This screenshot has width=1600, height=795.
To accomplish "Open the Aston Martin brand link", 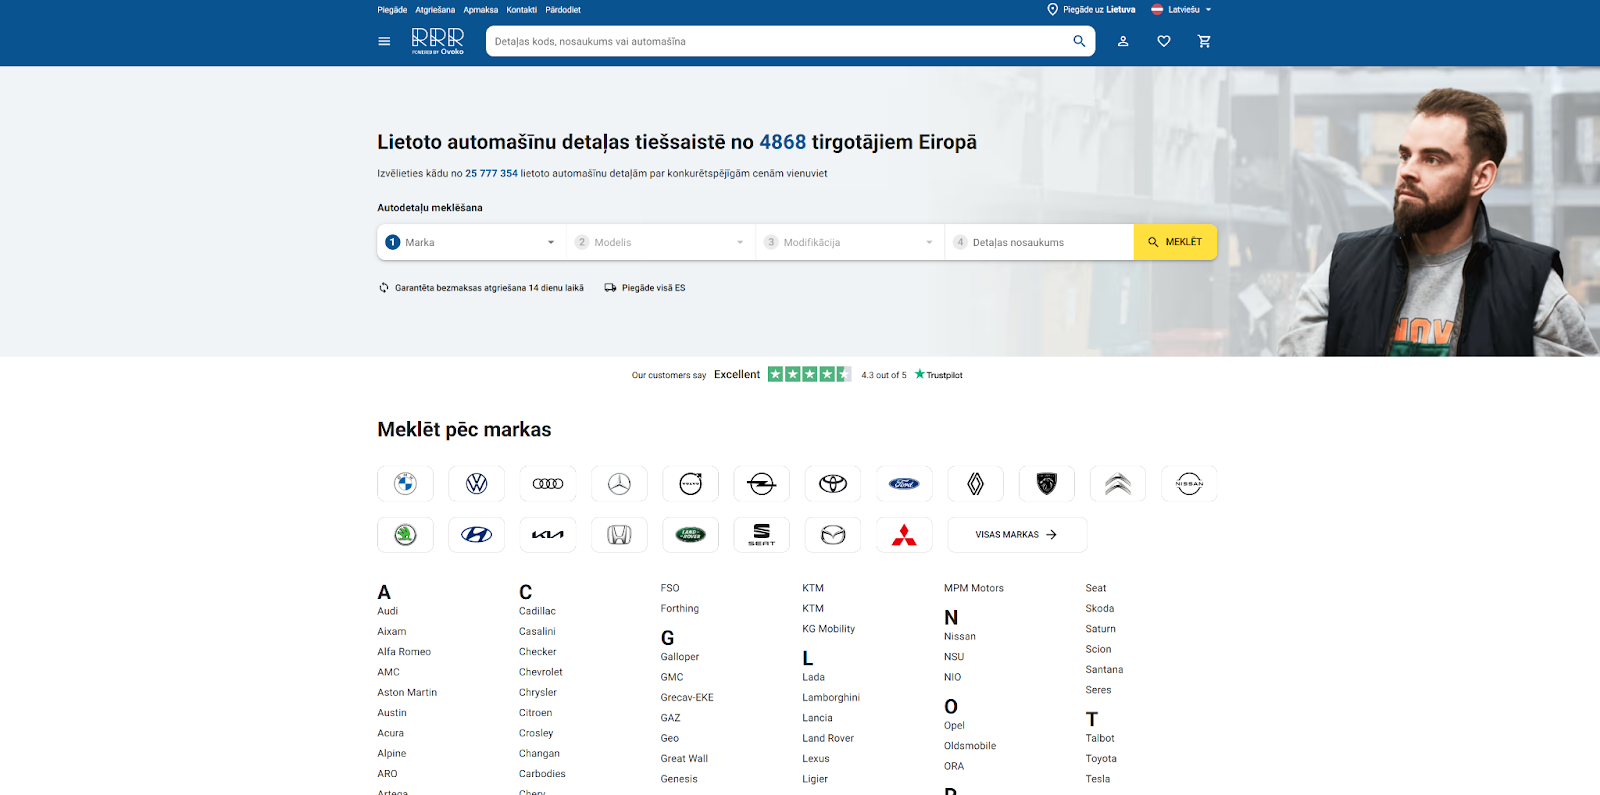I will (407, 693).
